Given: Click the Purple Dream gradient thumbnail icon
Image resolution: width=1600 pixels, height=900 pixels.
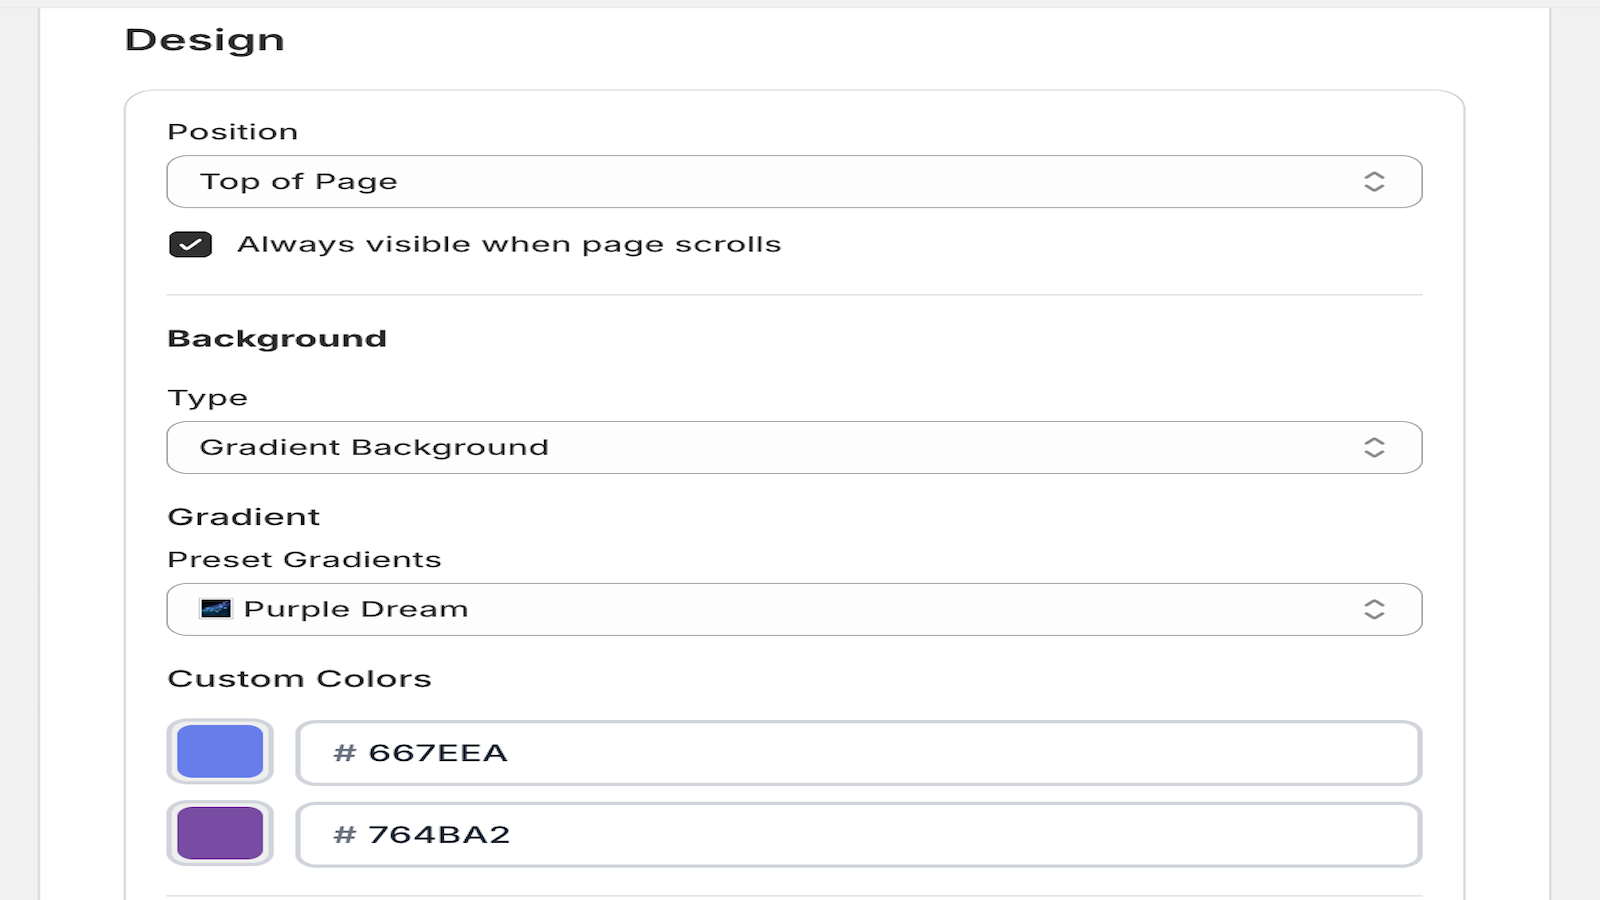Looking at the screenshot, I should pos(216,609).
